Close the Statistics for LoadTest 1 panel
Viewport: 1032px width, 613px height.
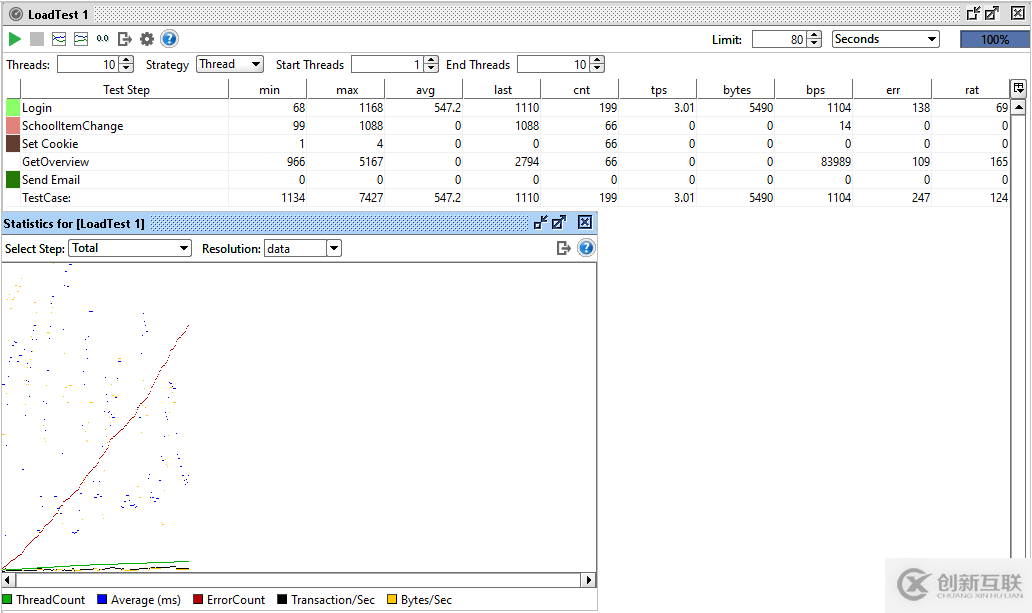tap(584, 223)
